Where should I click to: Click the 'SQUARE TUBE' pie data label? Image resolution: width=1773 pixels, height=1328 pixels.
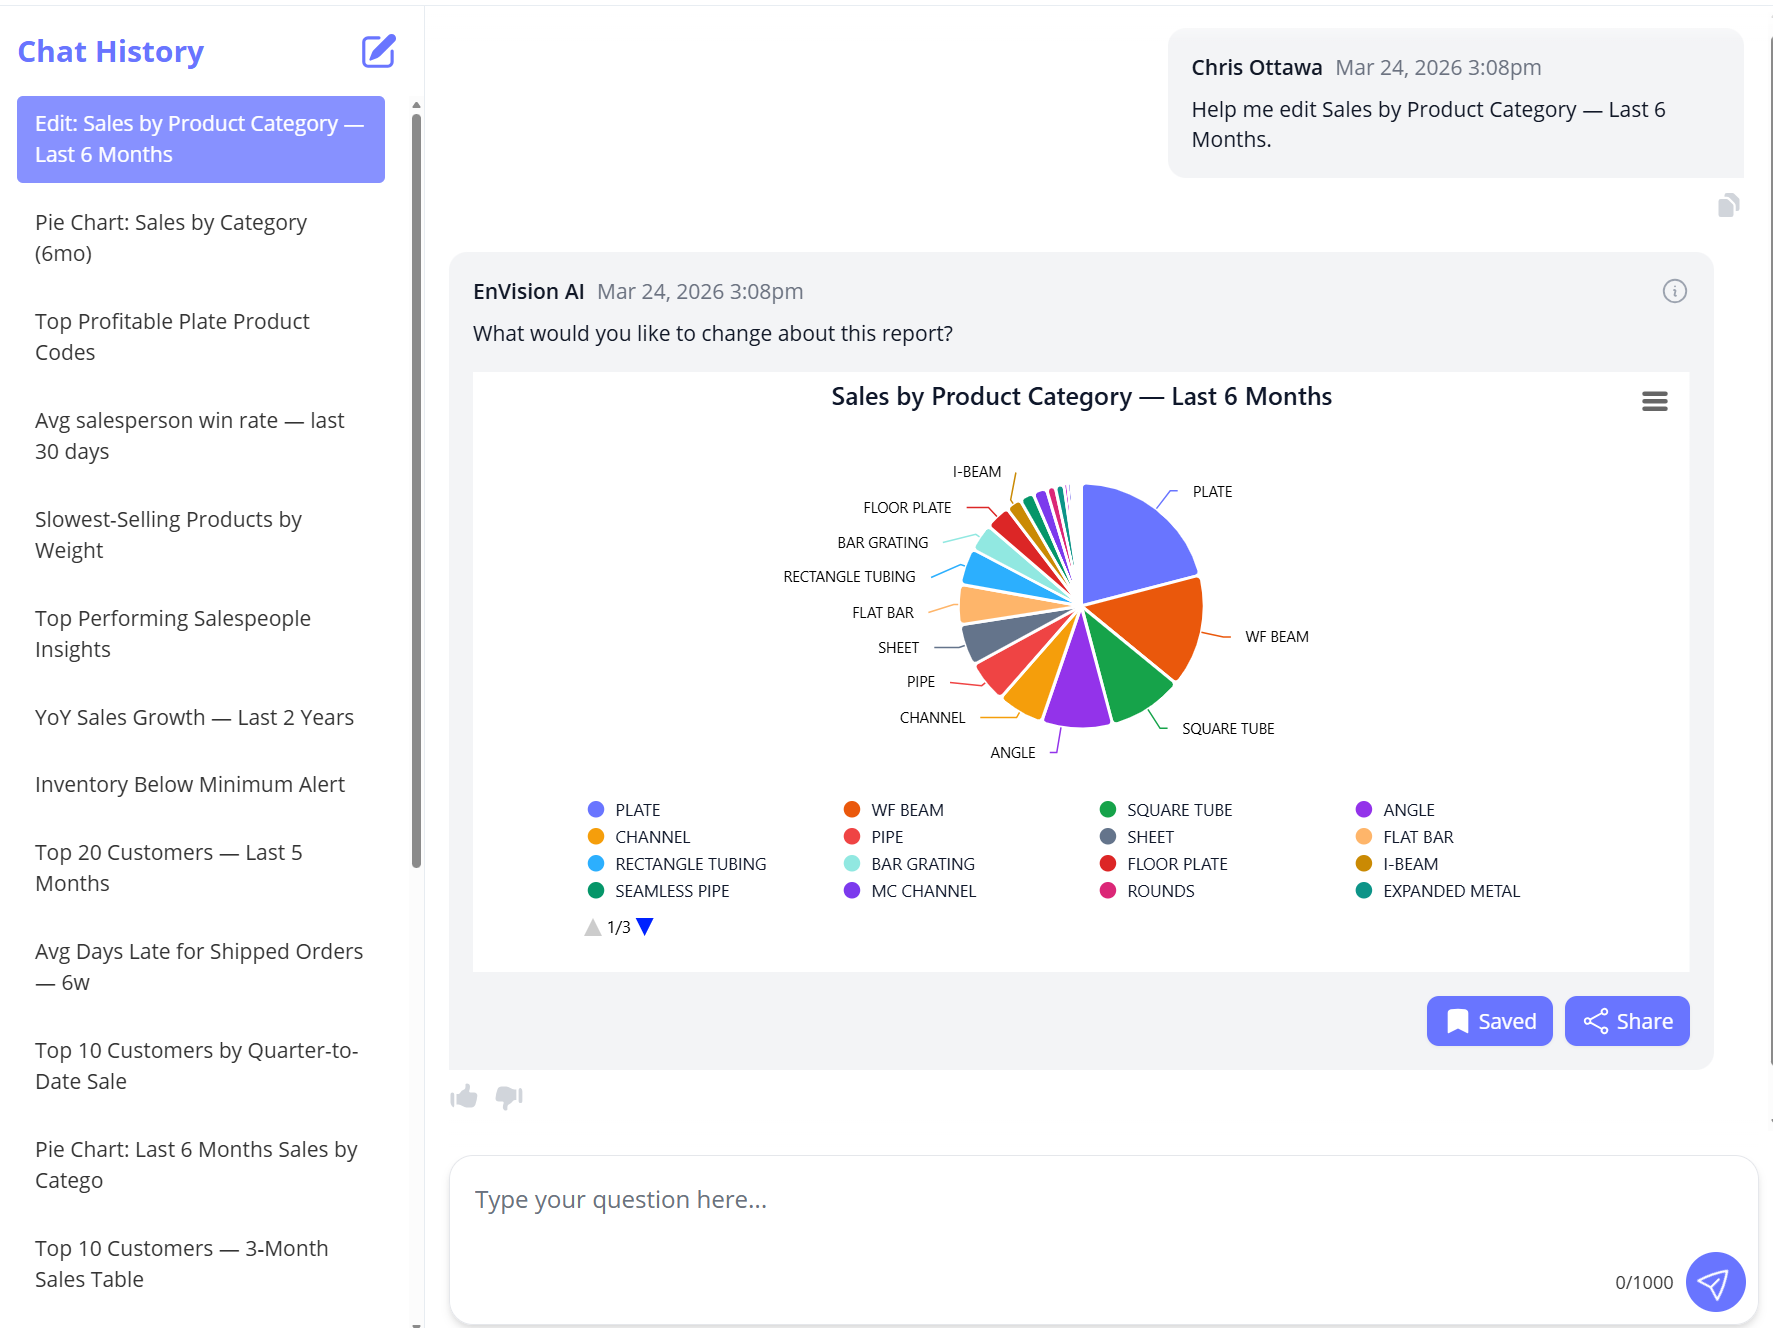[1228, 729]
